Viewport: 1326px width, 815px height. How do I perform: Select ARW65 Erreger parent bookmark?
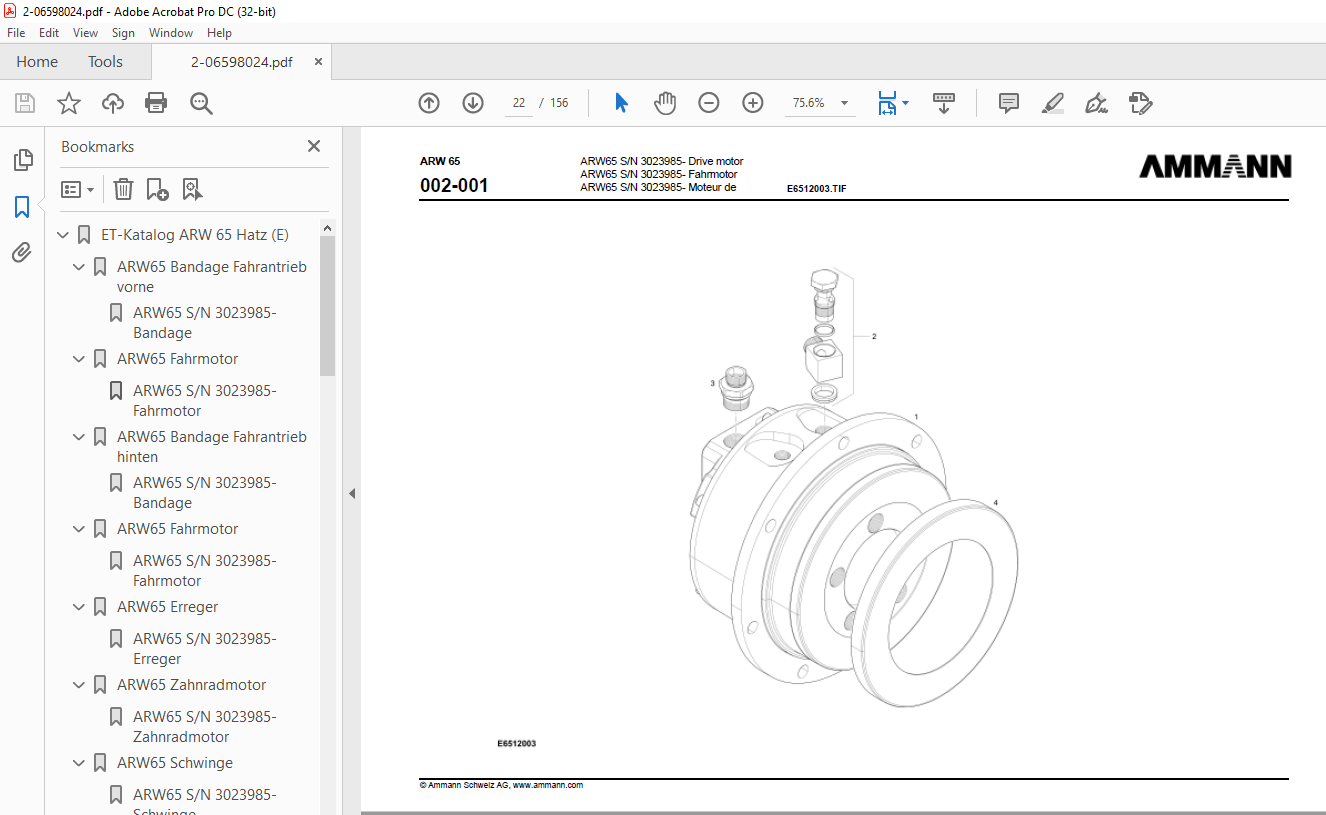tap(167, 607)
